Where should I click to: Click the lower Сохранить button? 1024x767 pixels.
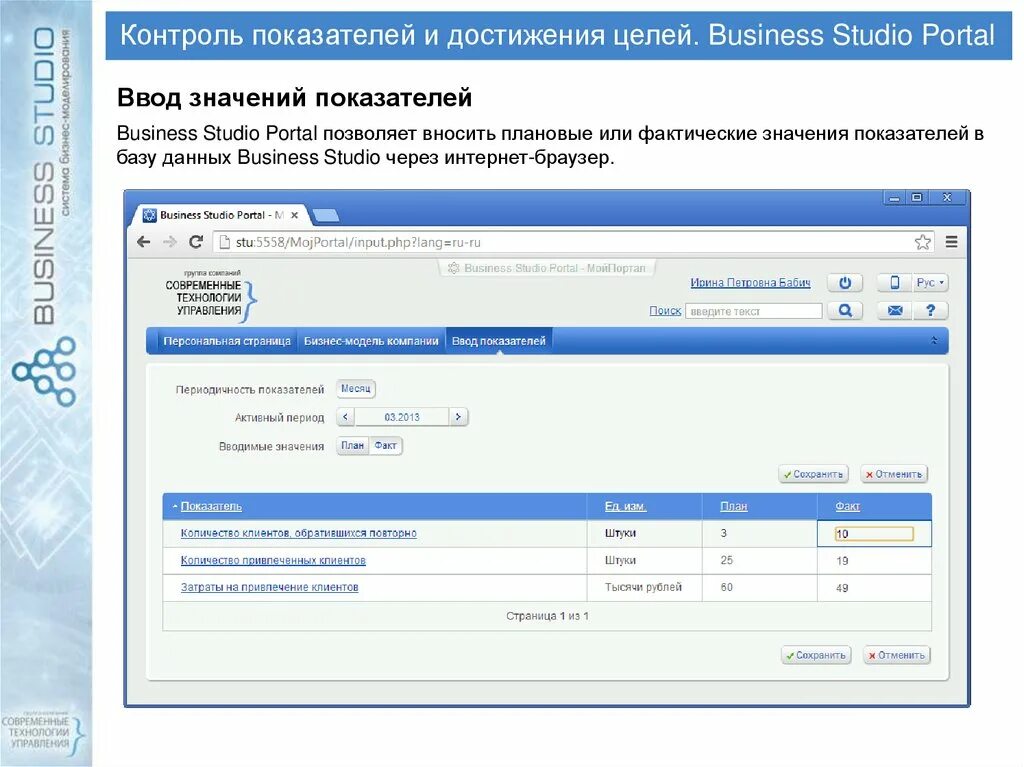point(816,655)
